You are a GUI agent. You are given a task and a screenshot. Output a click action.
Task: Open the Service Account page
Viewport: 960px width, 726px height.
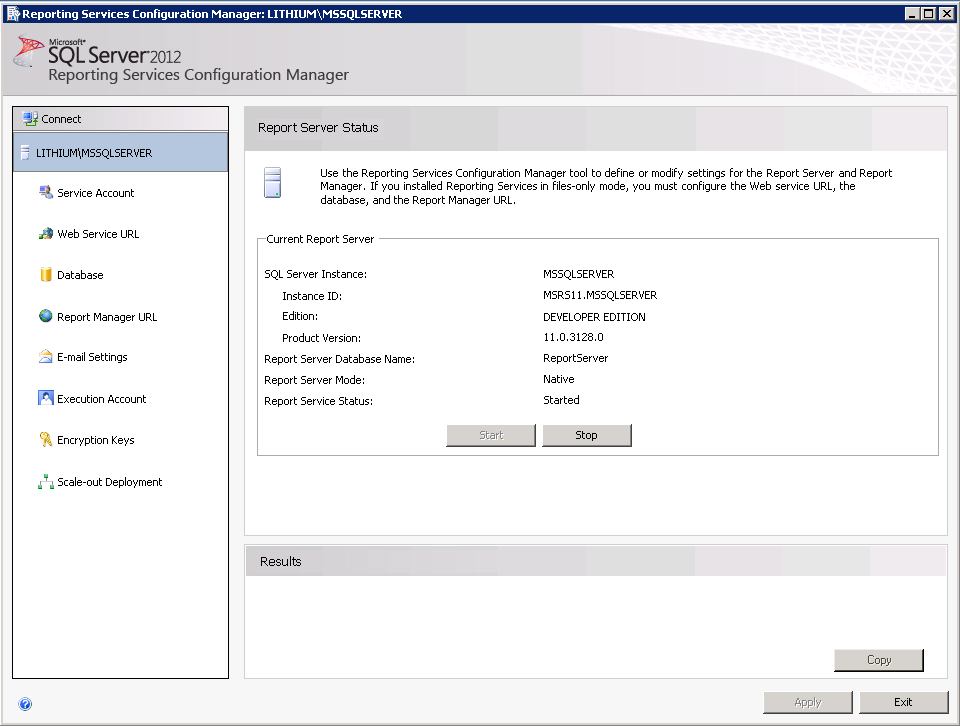pyautogui.click(x=95, y=193)
